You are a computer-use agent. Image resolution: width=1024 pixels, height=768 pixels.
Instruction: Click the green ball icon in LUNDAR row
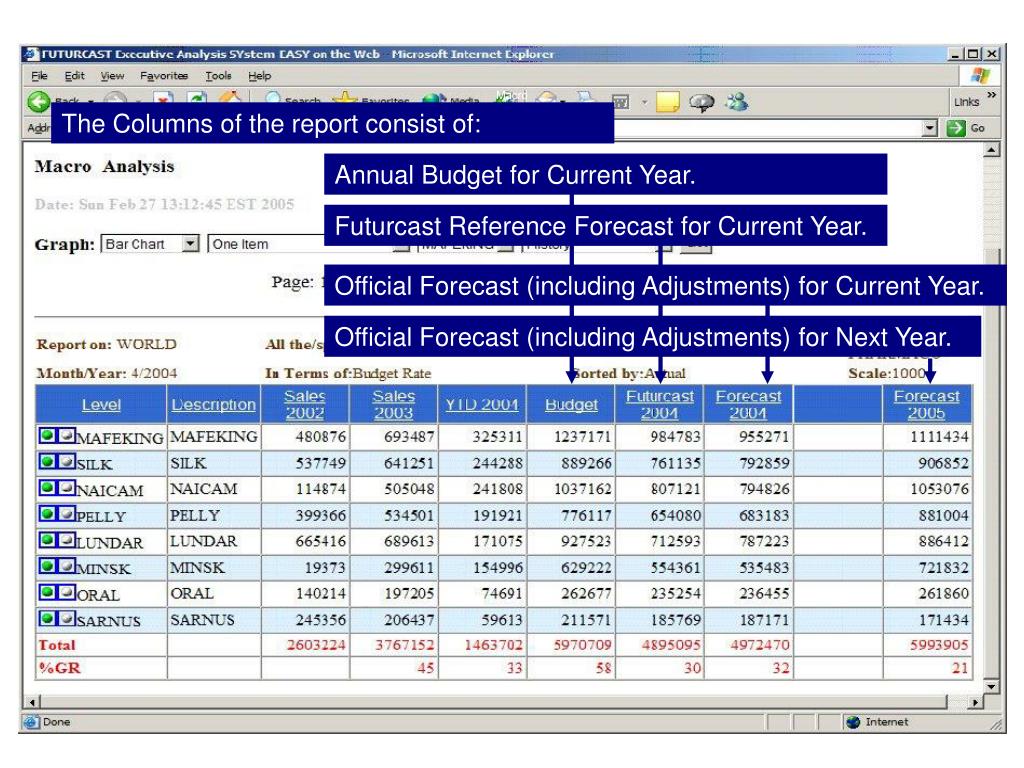pos(48,540)
